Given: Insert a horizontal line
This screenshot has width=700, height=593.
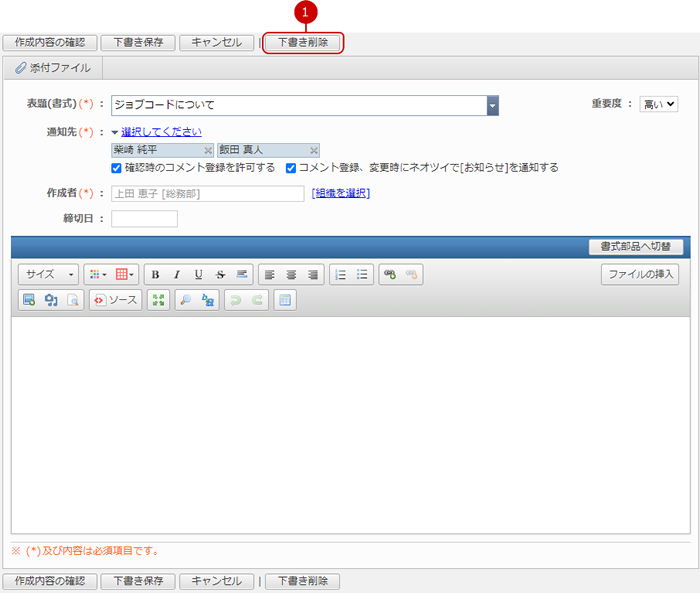Looking at the screenshot, I should [x=242, y=275].
